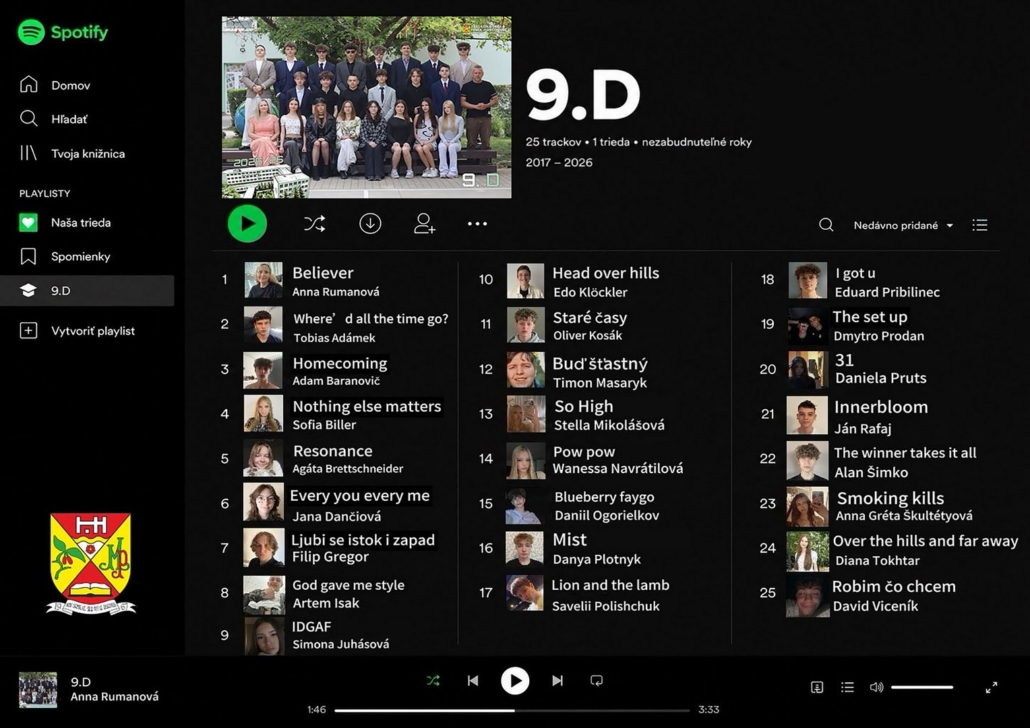Open the queue icon in player bar
The image size is (1030, 728).
pyautogui.click(x=847, y=687)
